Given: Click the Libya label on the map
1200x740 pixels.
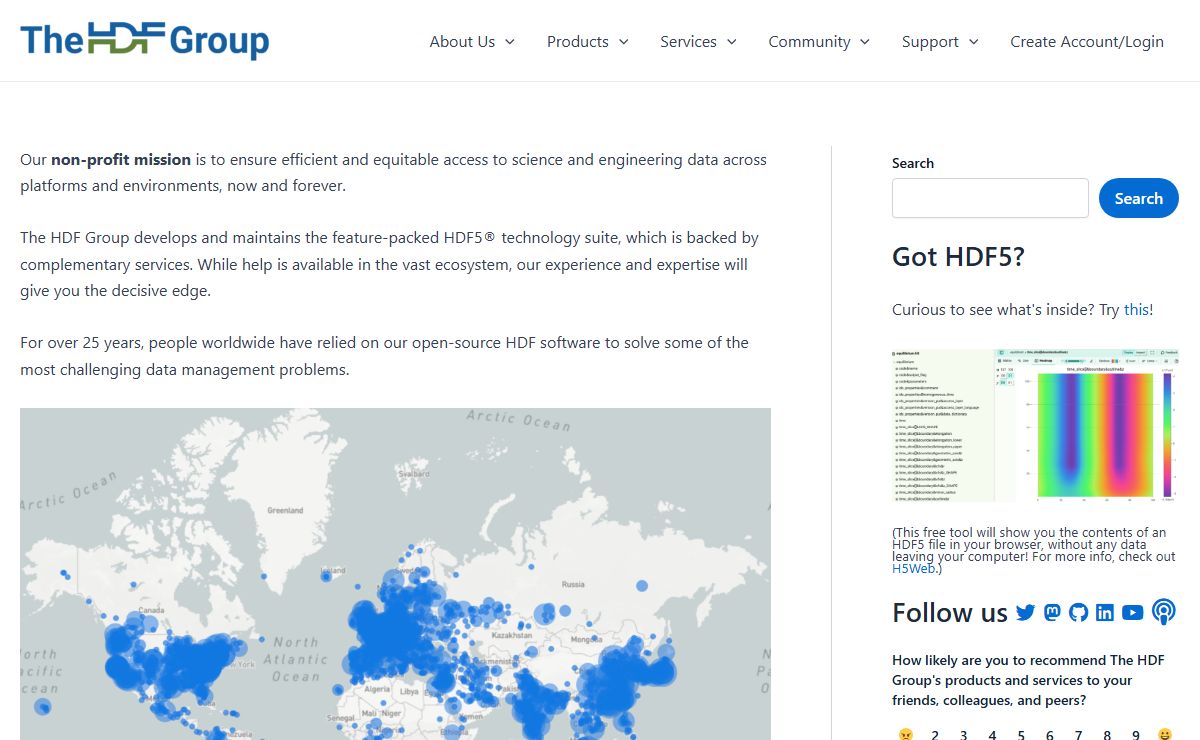Looking at the screenshot, I should click(409, 690).
